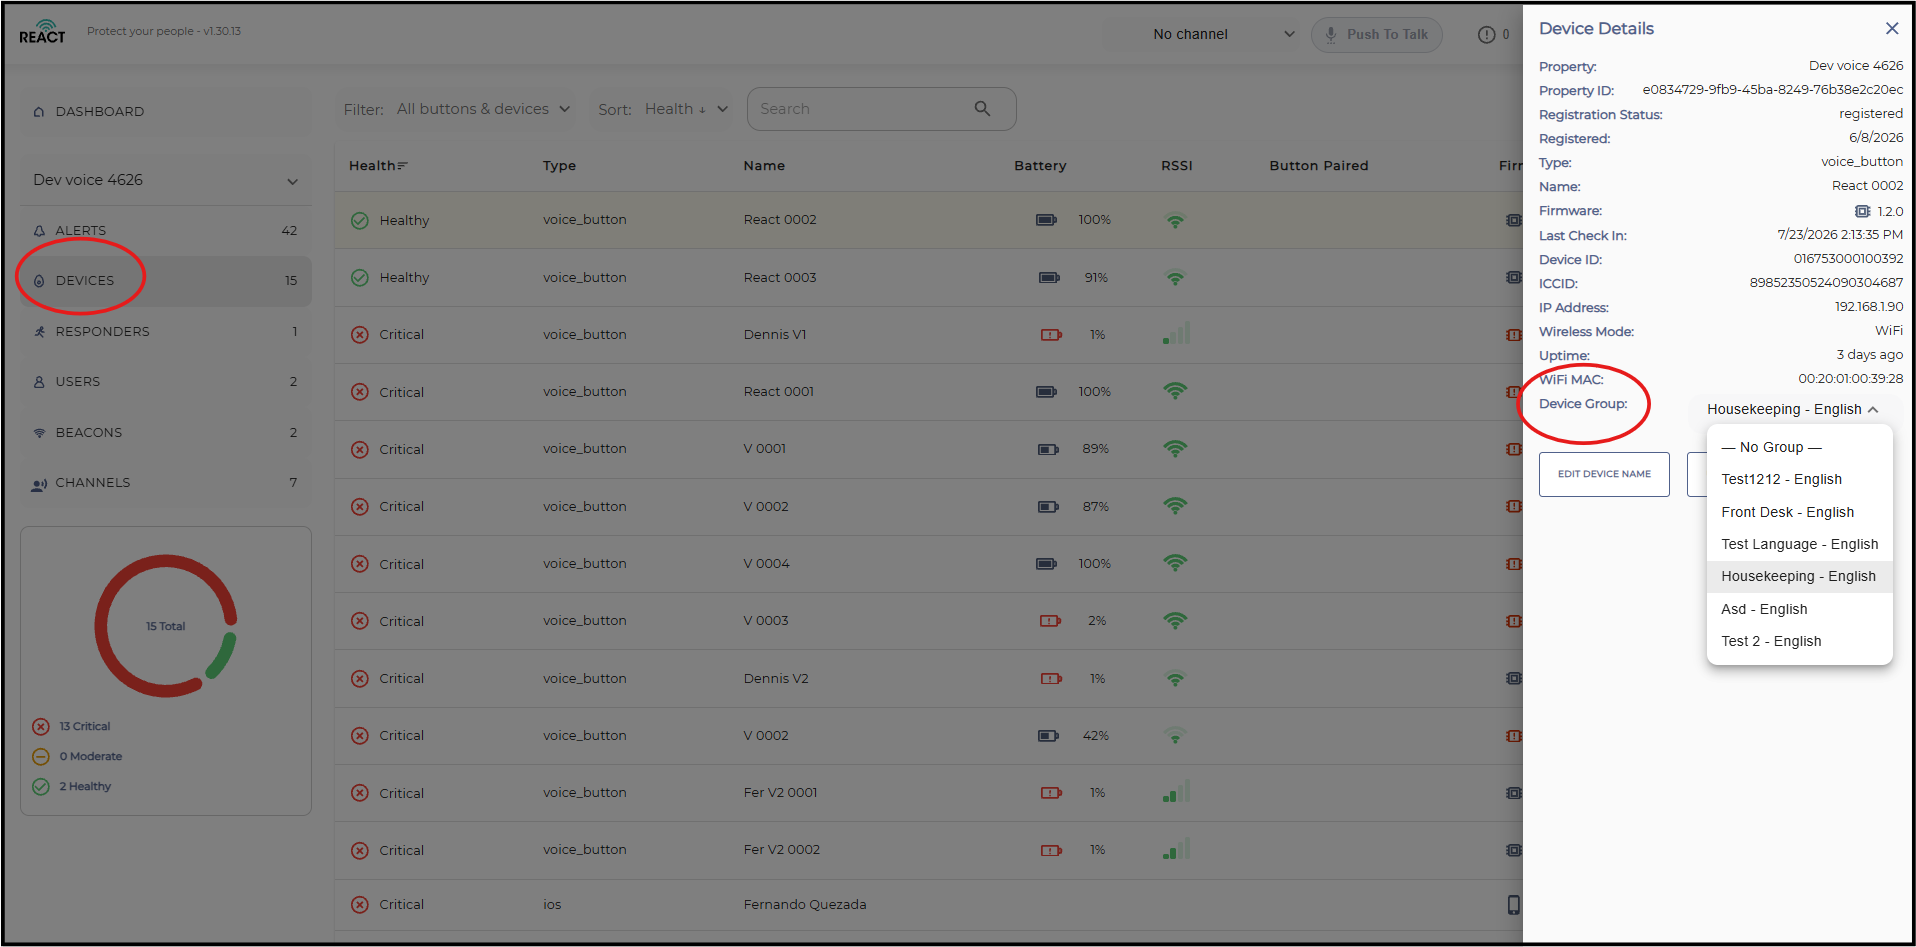Click the REACT logo icon
The height and width of the screenshot is (947, 1916).
[x=42, y=32]
